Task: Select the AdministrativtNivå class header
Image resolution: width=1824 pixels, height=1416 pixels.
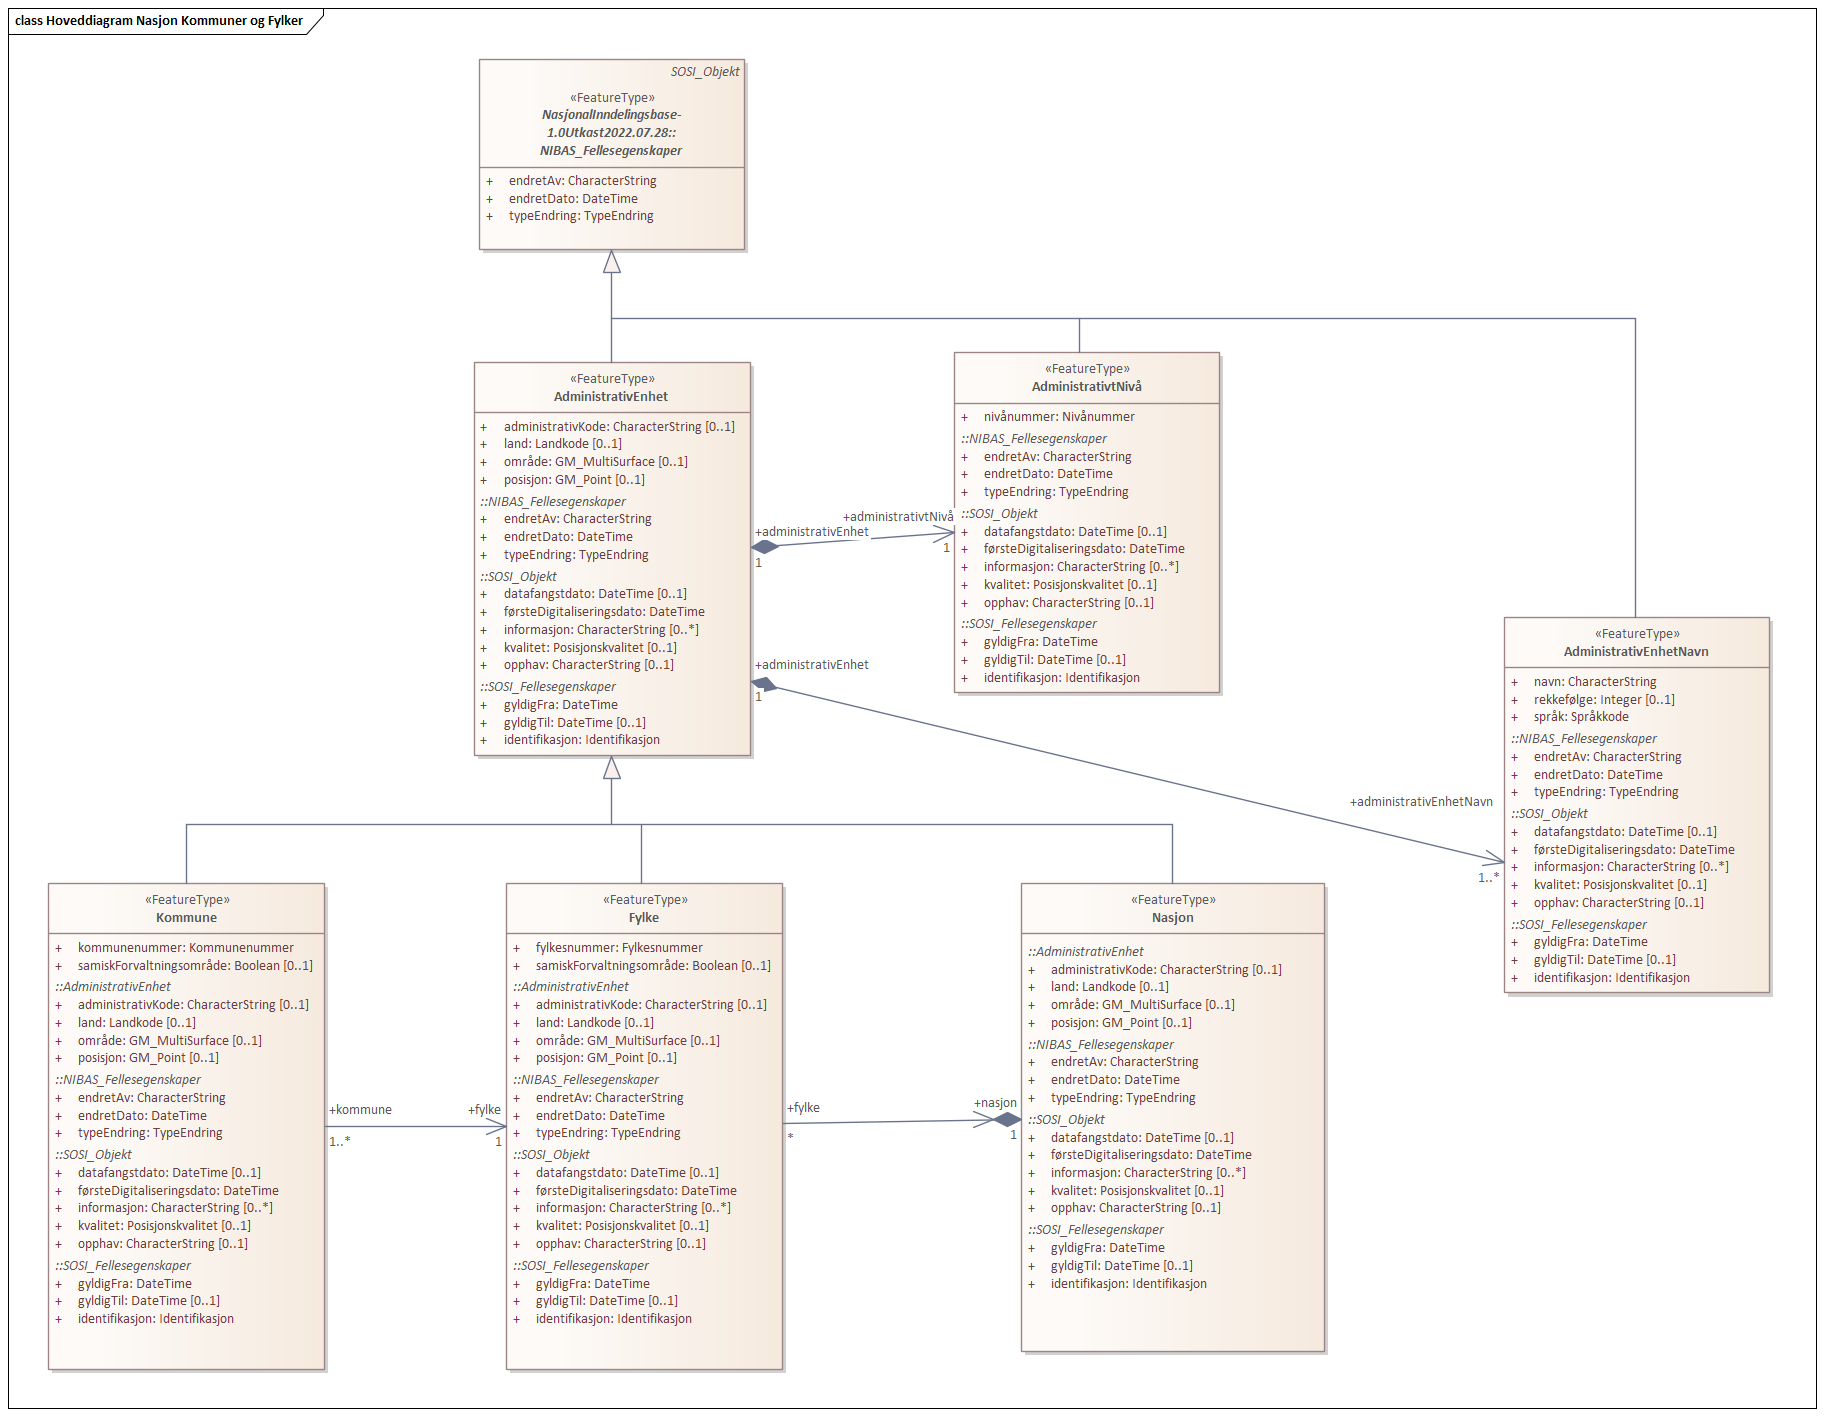Action: pos(1087,378)
